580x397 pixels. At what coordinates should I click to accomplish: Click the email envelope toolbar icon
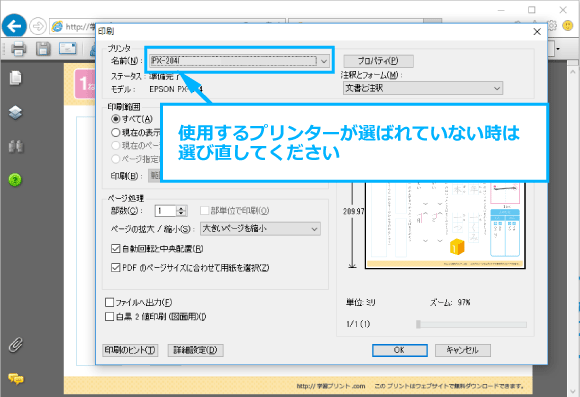coord(68,48)
